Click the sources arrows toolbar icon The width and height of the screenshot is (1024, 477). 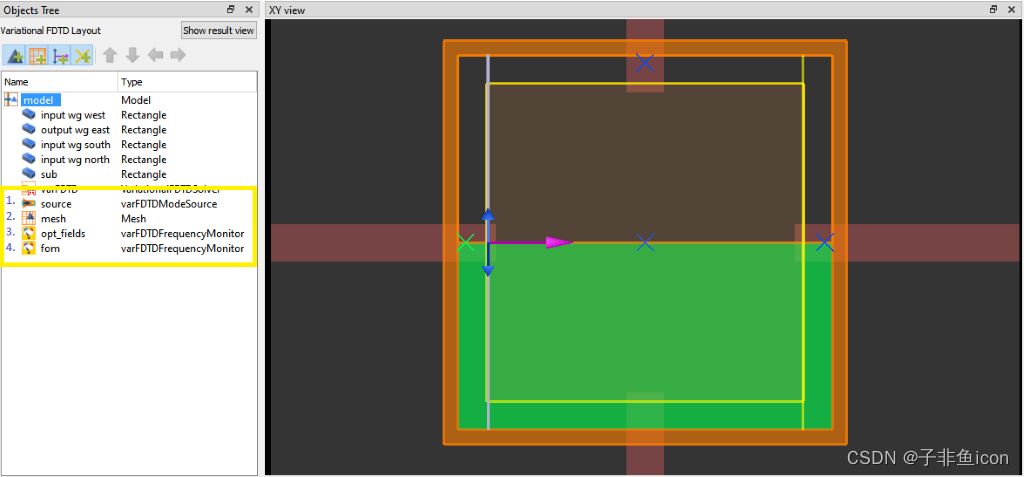pyautogui.click(x=60, y=56)
